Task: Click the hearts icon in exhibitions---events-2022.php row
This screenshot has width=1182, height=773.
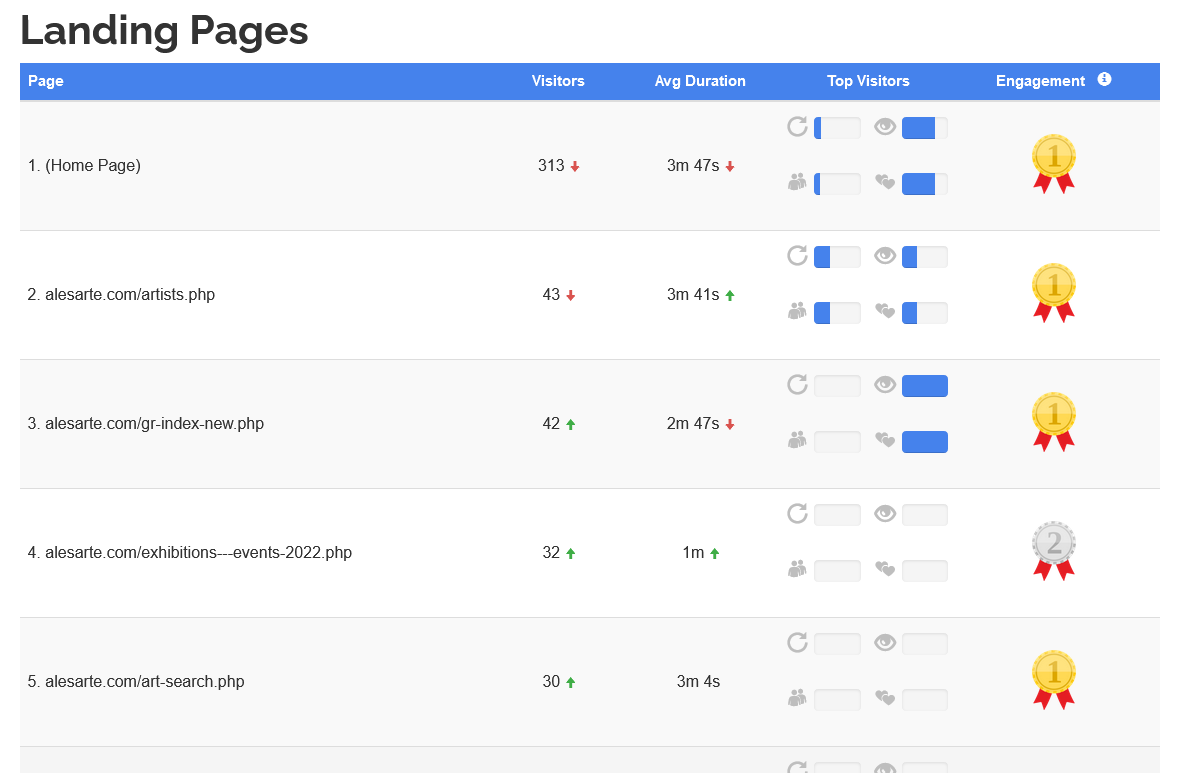Action: (x=885, y=569)
